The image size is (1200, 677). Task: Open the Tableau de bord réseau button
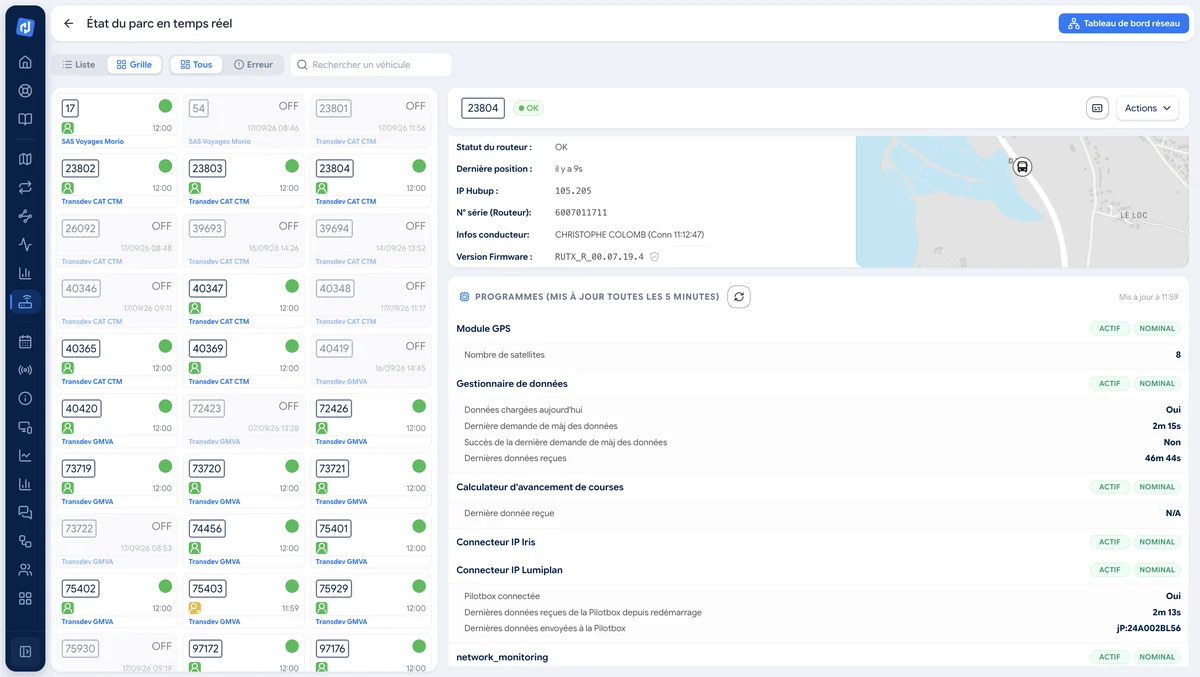coord(1124,23)
